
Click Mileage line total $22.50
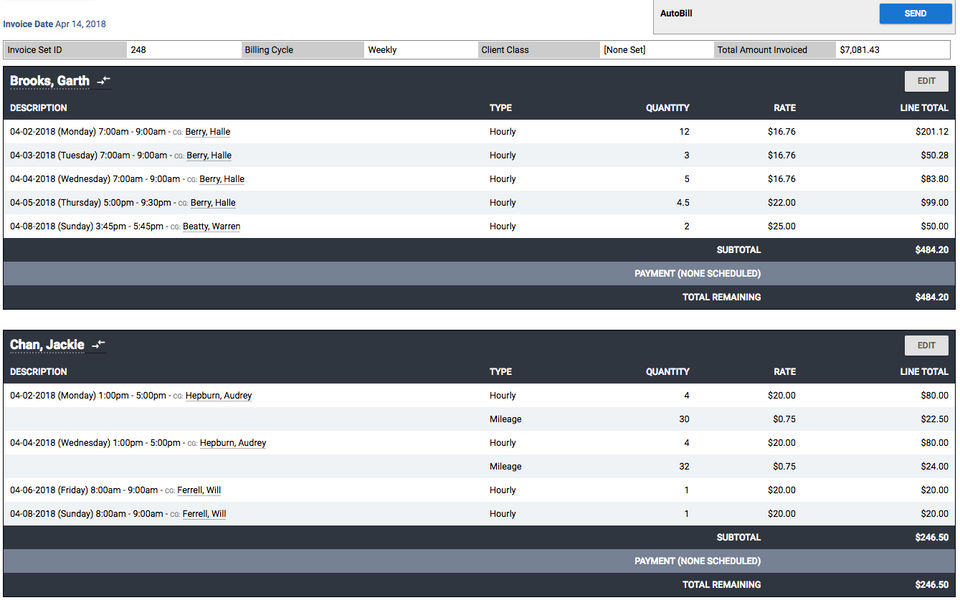pyautogui.click(x=934, y=419)
